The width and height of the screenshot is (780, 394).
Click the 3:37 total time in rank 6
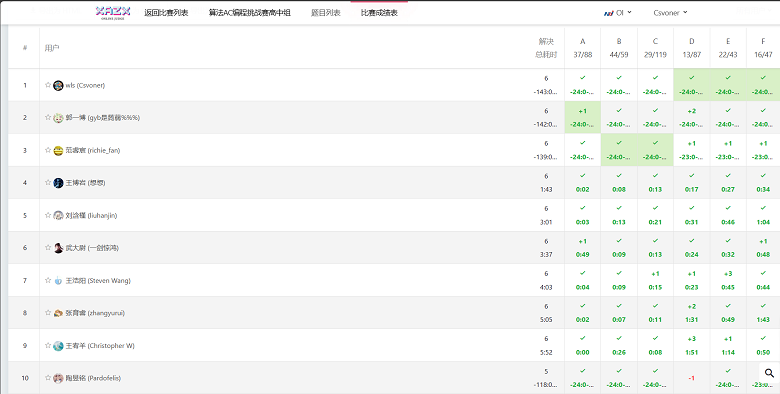(x=546, y=254)
